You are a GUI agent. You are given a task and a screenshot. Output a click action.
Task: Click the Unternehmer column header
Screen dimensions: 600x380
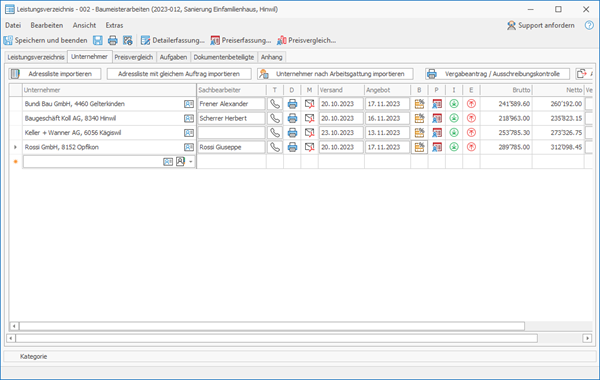click(x=109, y=90)
